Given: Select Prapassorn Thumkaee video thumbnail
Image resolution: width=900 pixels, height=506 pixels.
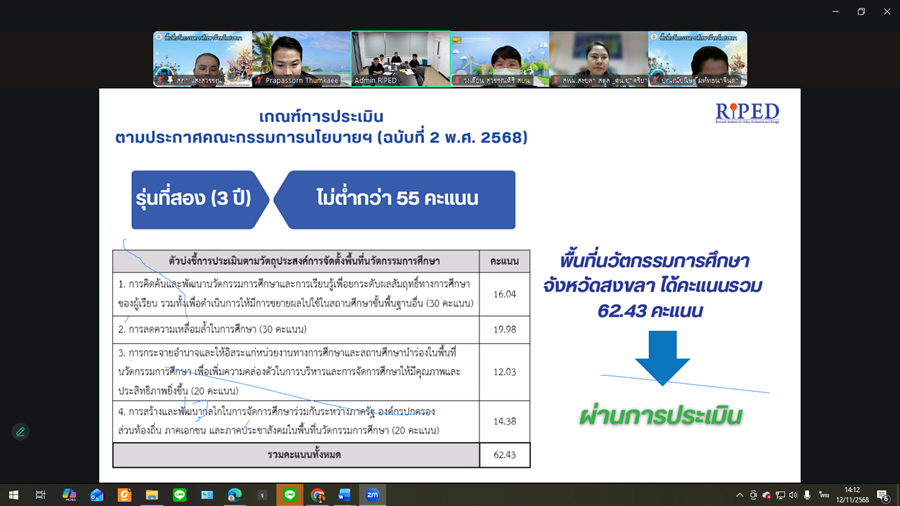Looking at the screenshot, I should [x=301, y=59].
